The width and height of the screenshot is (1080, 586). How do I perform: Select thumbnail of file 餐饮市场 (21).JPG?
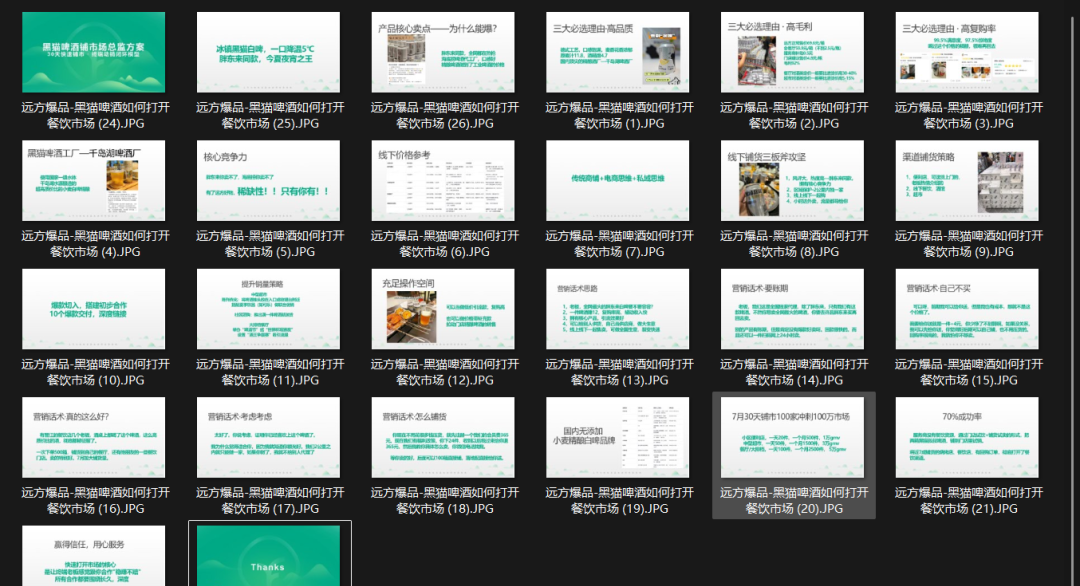coord(967,438)
